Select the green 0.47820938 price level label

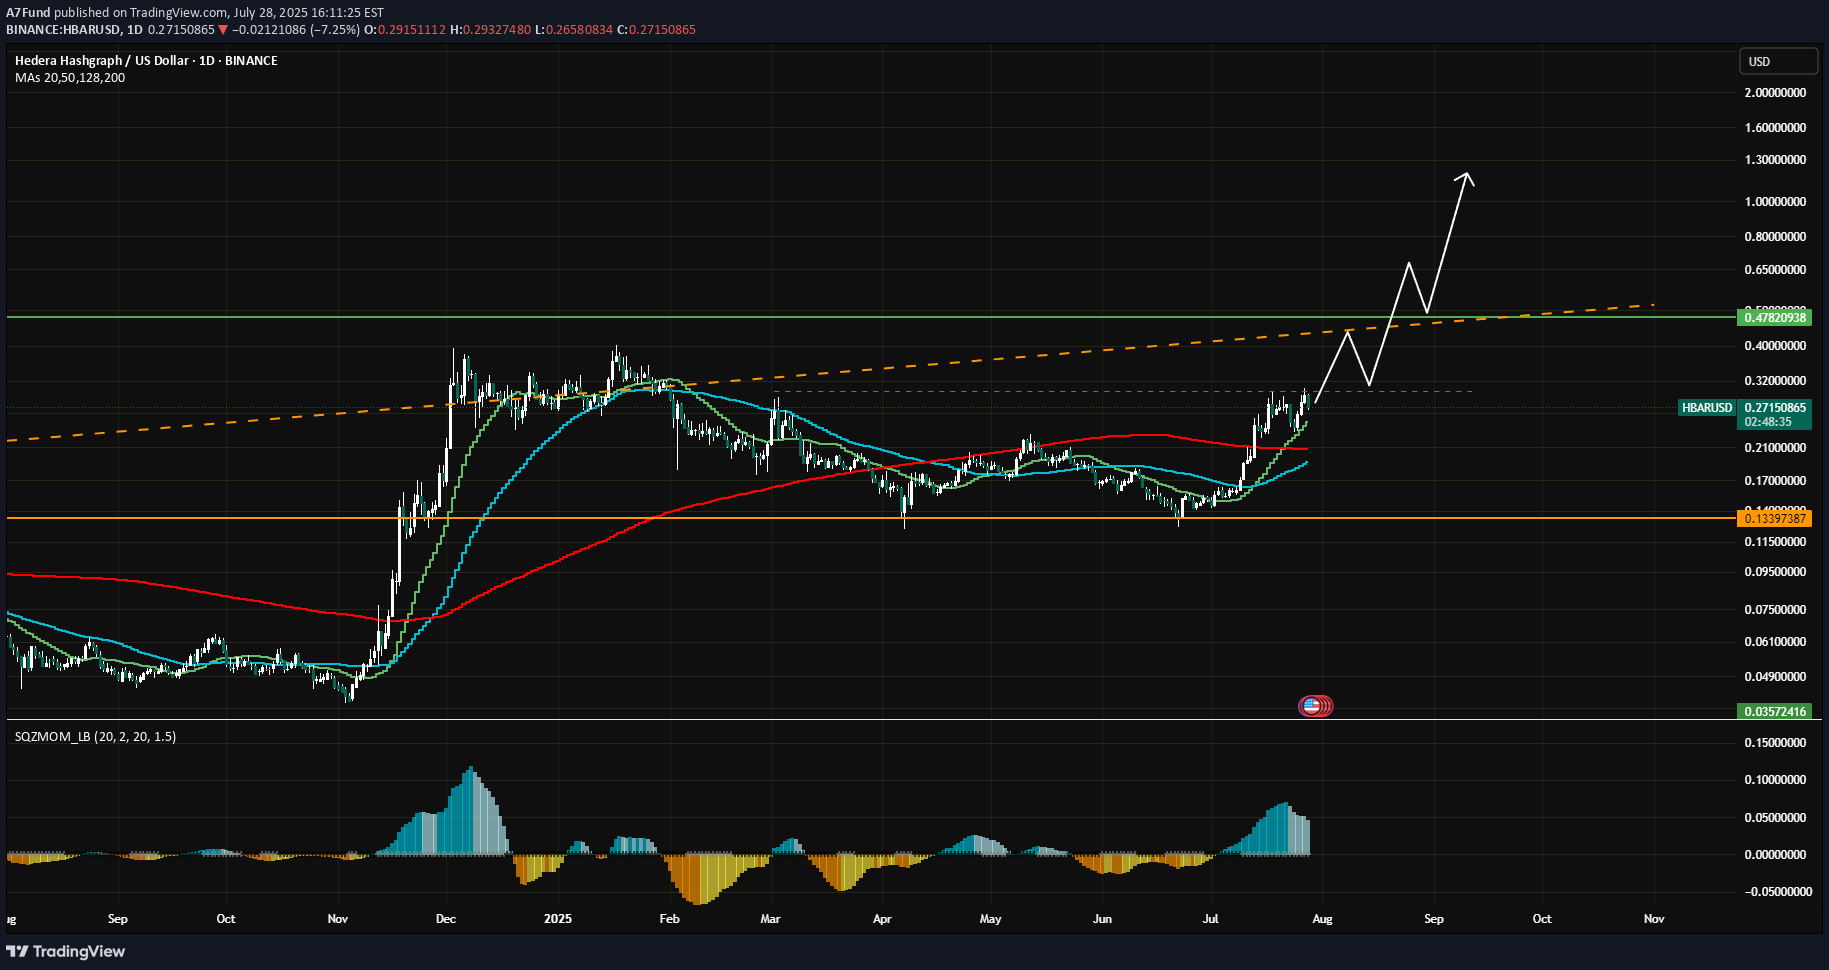[1776, 317]
